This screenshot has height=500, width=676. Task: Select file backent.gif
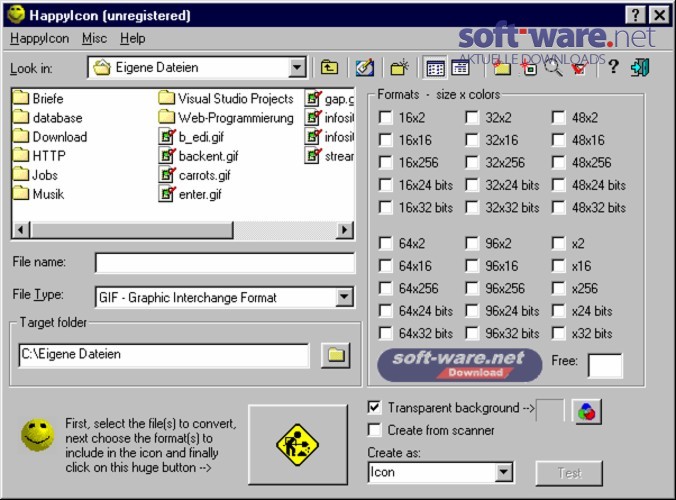pyautogui.click(x=199, y=156)
